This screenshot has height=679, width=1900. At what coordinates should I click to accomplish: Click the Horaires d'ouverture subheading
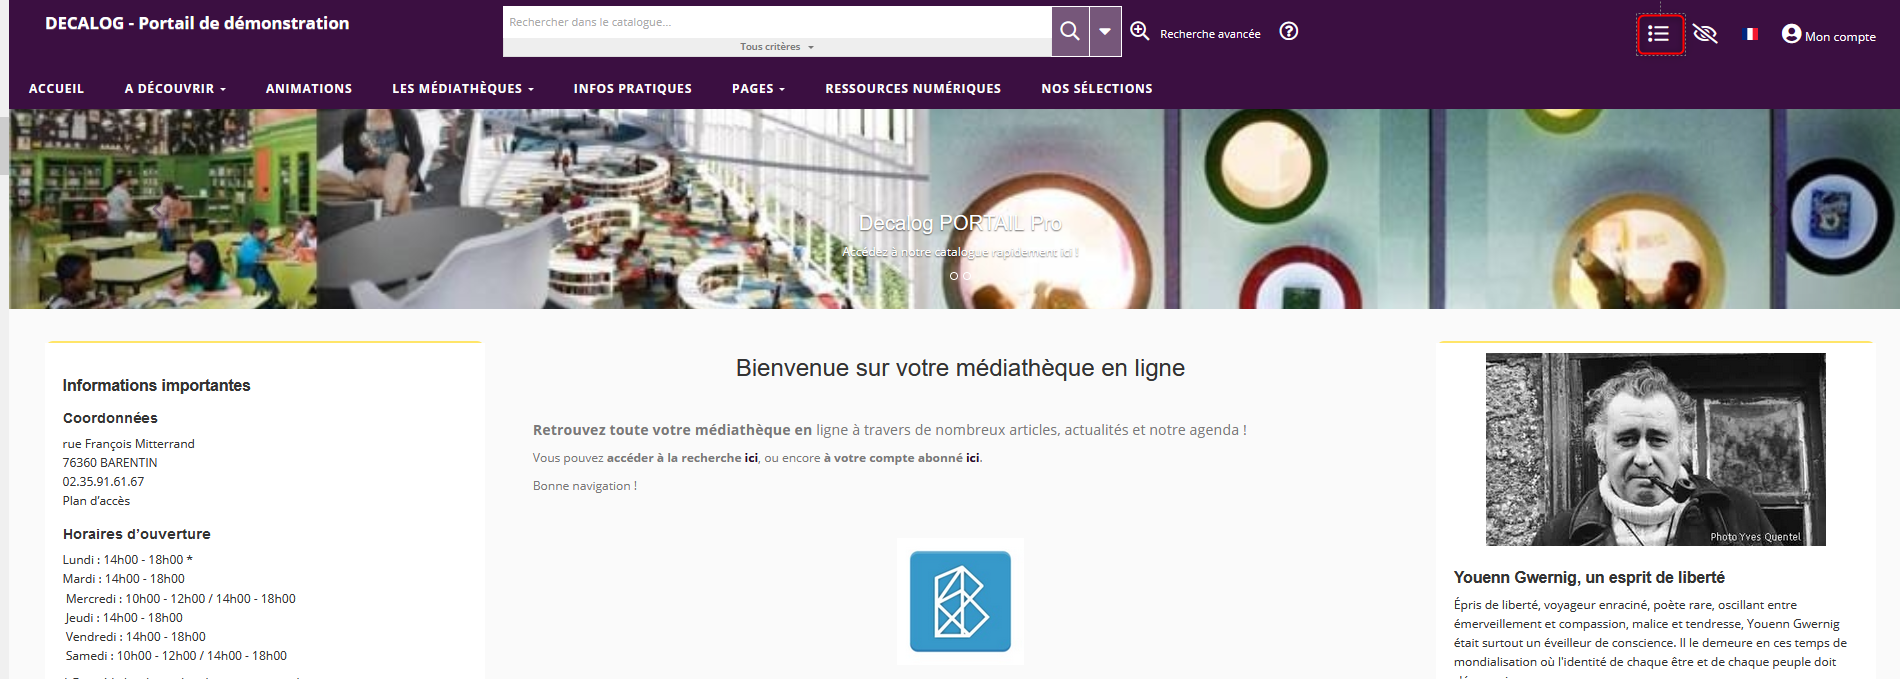click(x=136, y=534)
